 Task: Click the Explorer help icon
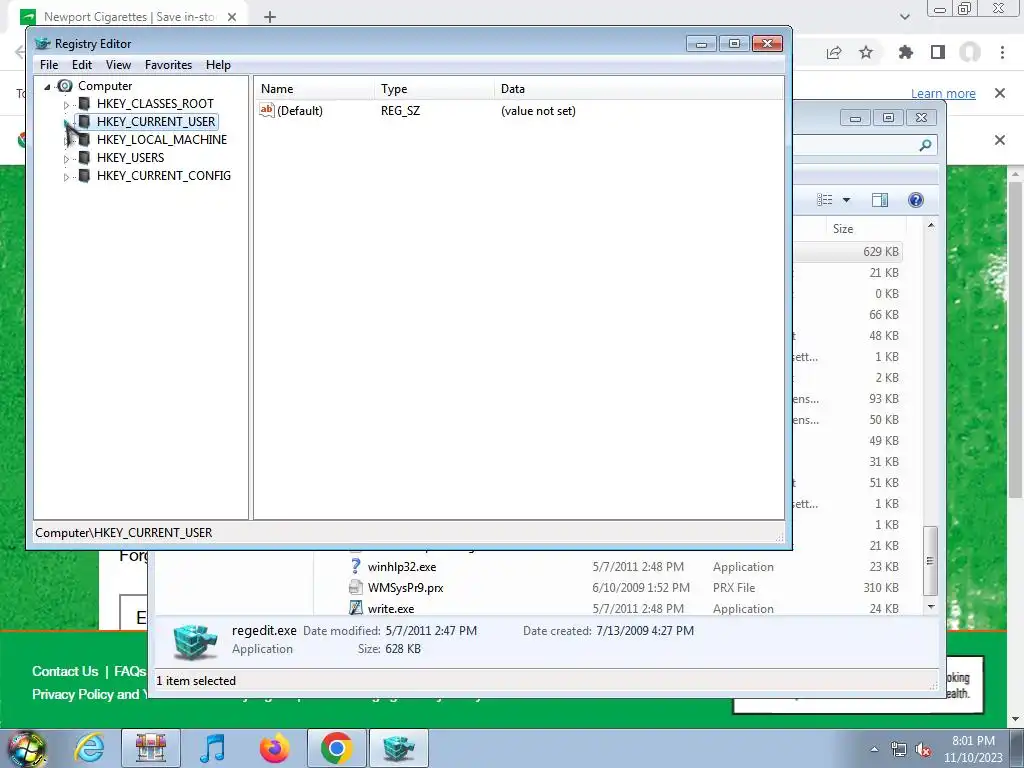[x=916, y=200]
